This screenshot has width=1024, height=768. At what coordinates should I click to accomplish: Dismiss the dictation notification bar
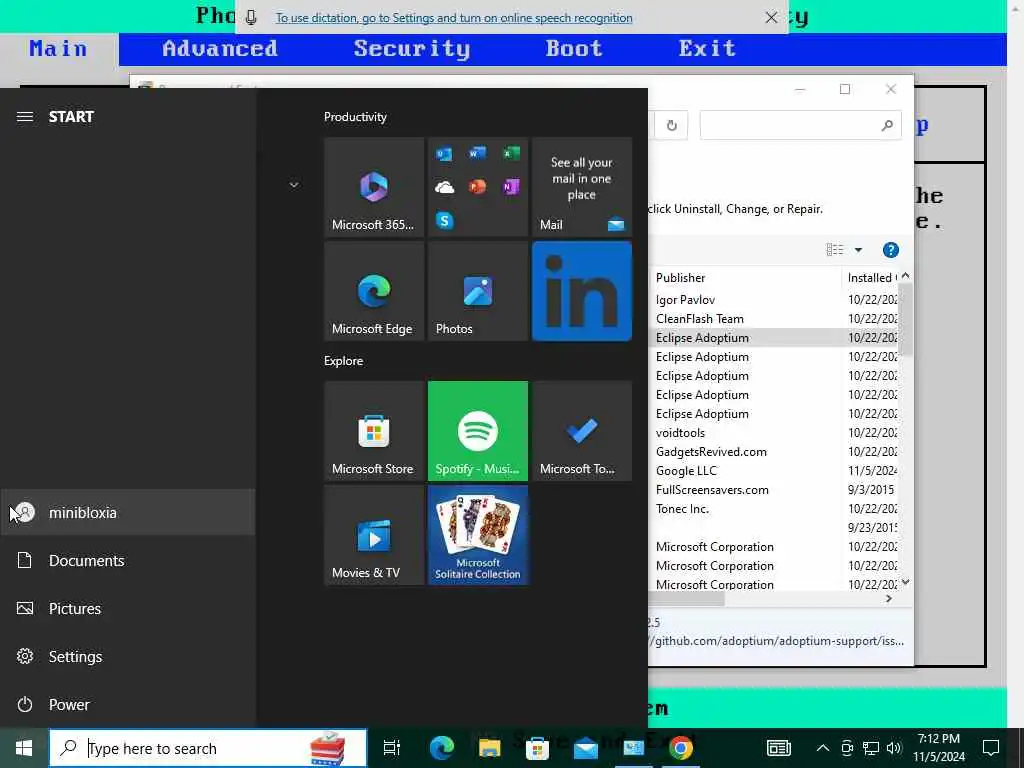(771, 18)
